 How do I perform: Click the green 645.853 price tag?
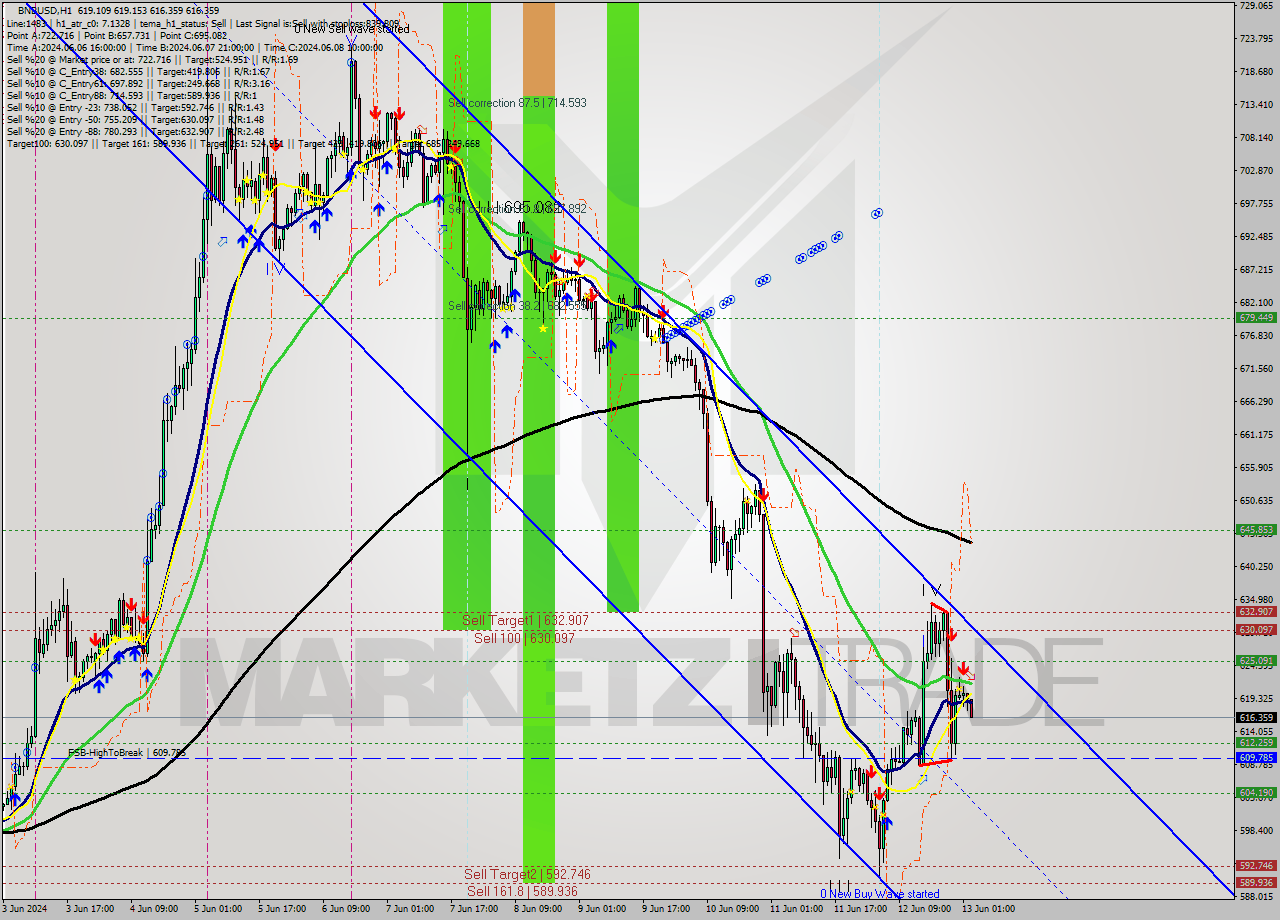[1257, 529]
